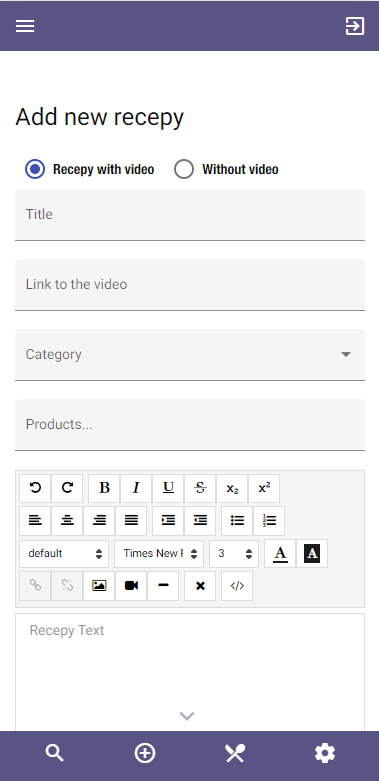379x781 pixels.
Task: Justify the text
Action: [131, 521]
